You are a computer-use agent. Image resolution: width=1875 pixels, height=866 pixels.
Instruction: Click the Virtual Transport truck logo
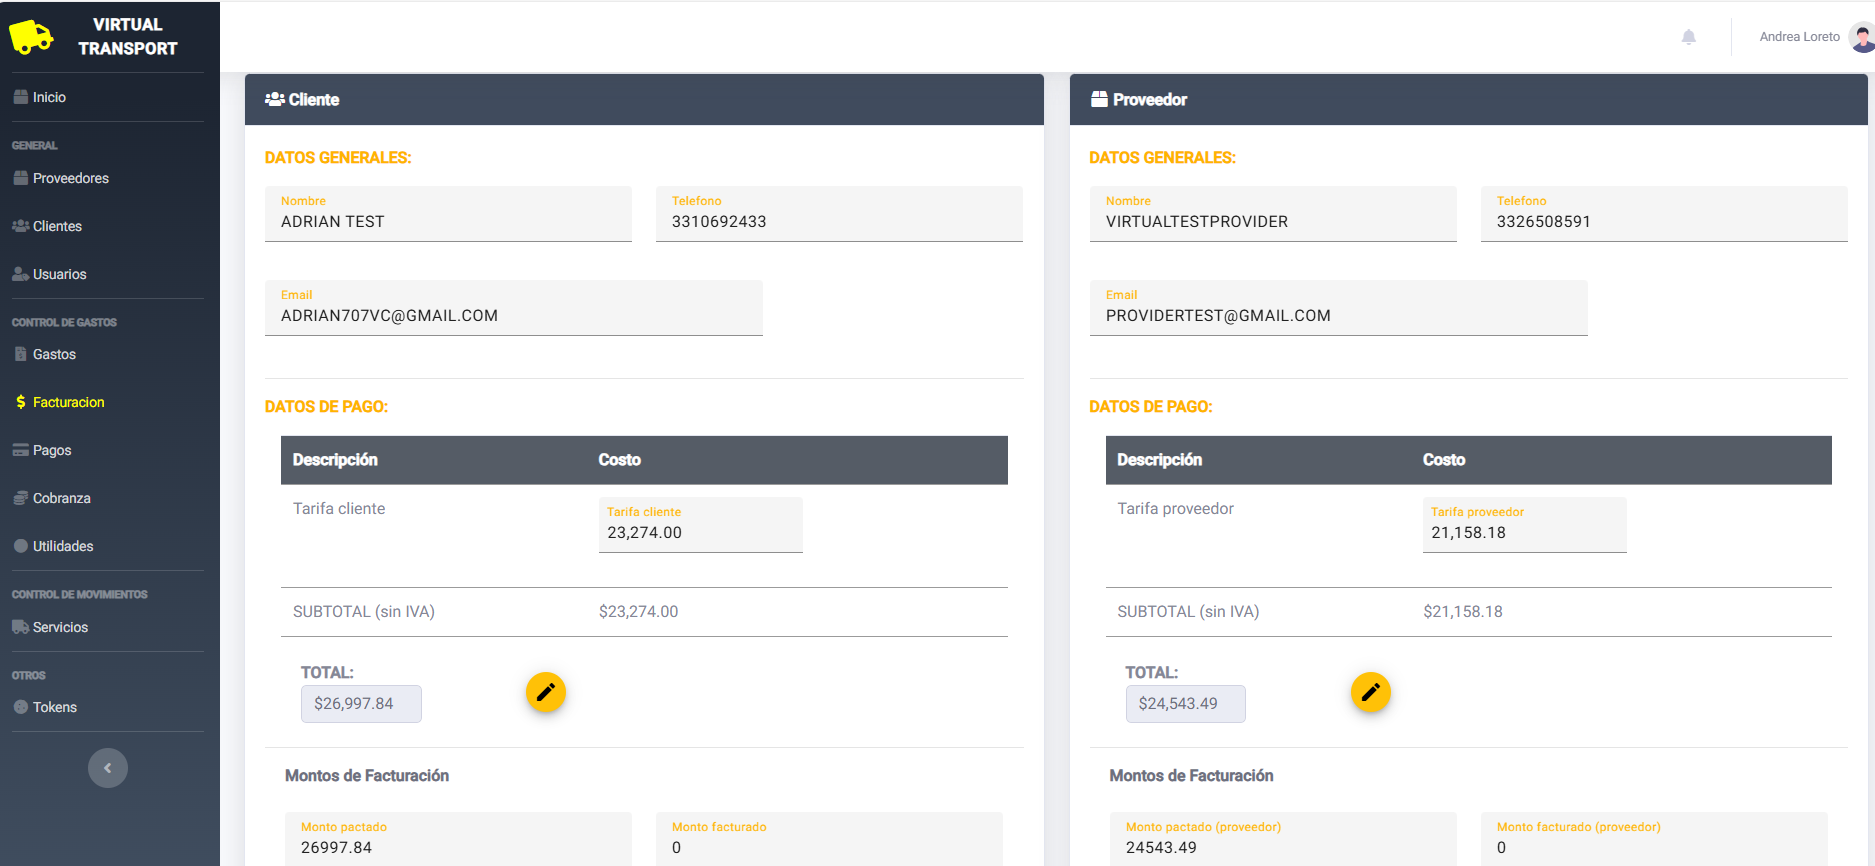point(31,37)
